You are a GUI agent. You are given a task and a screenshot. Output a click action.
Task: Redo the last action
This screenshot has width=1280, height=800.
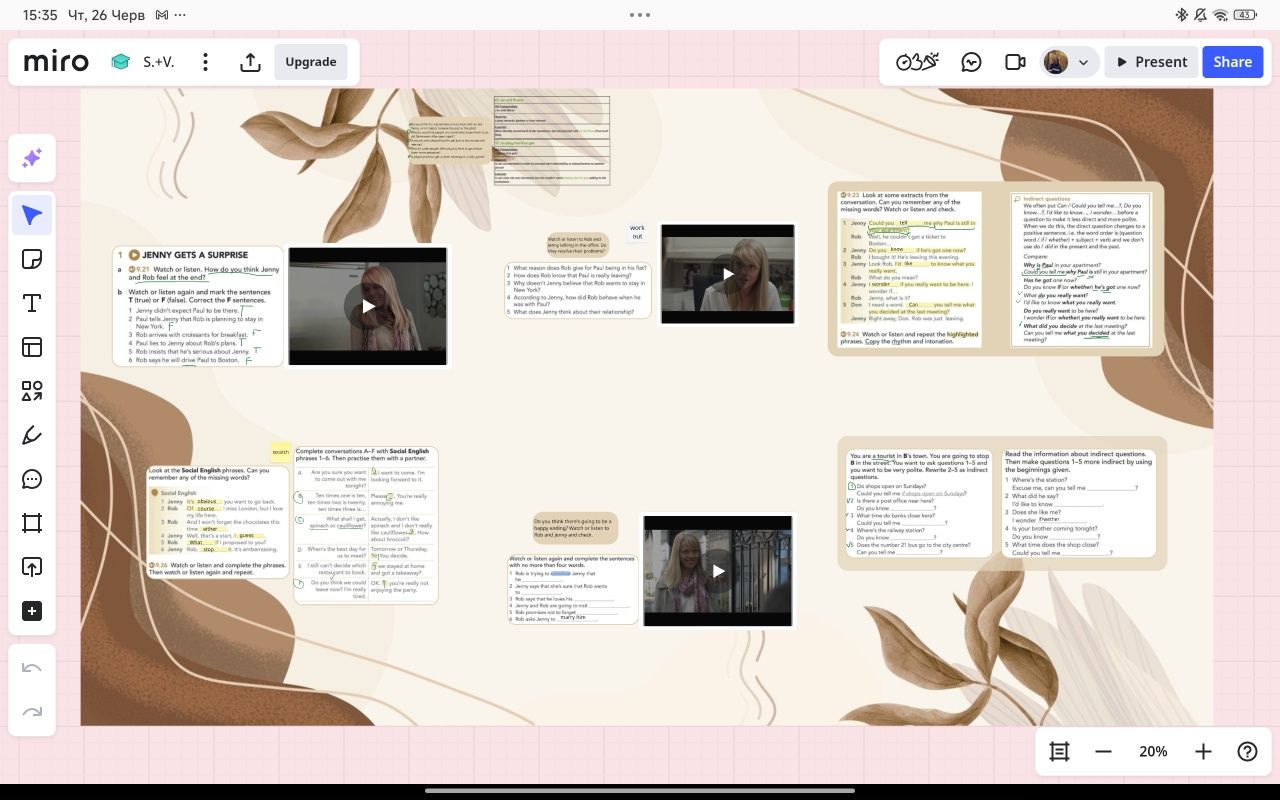[32, 712]
